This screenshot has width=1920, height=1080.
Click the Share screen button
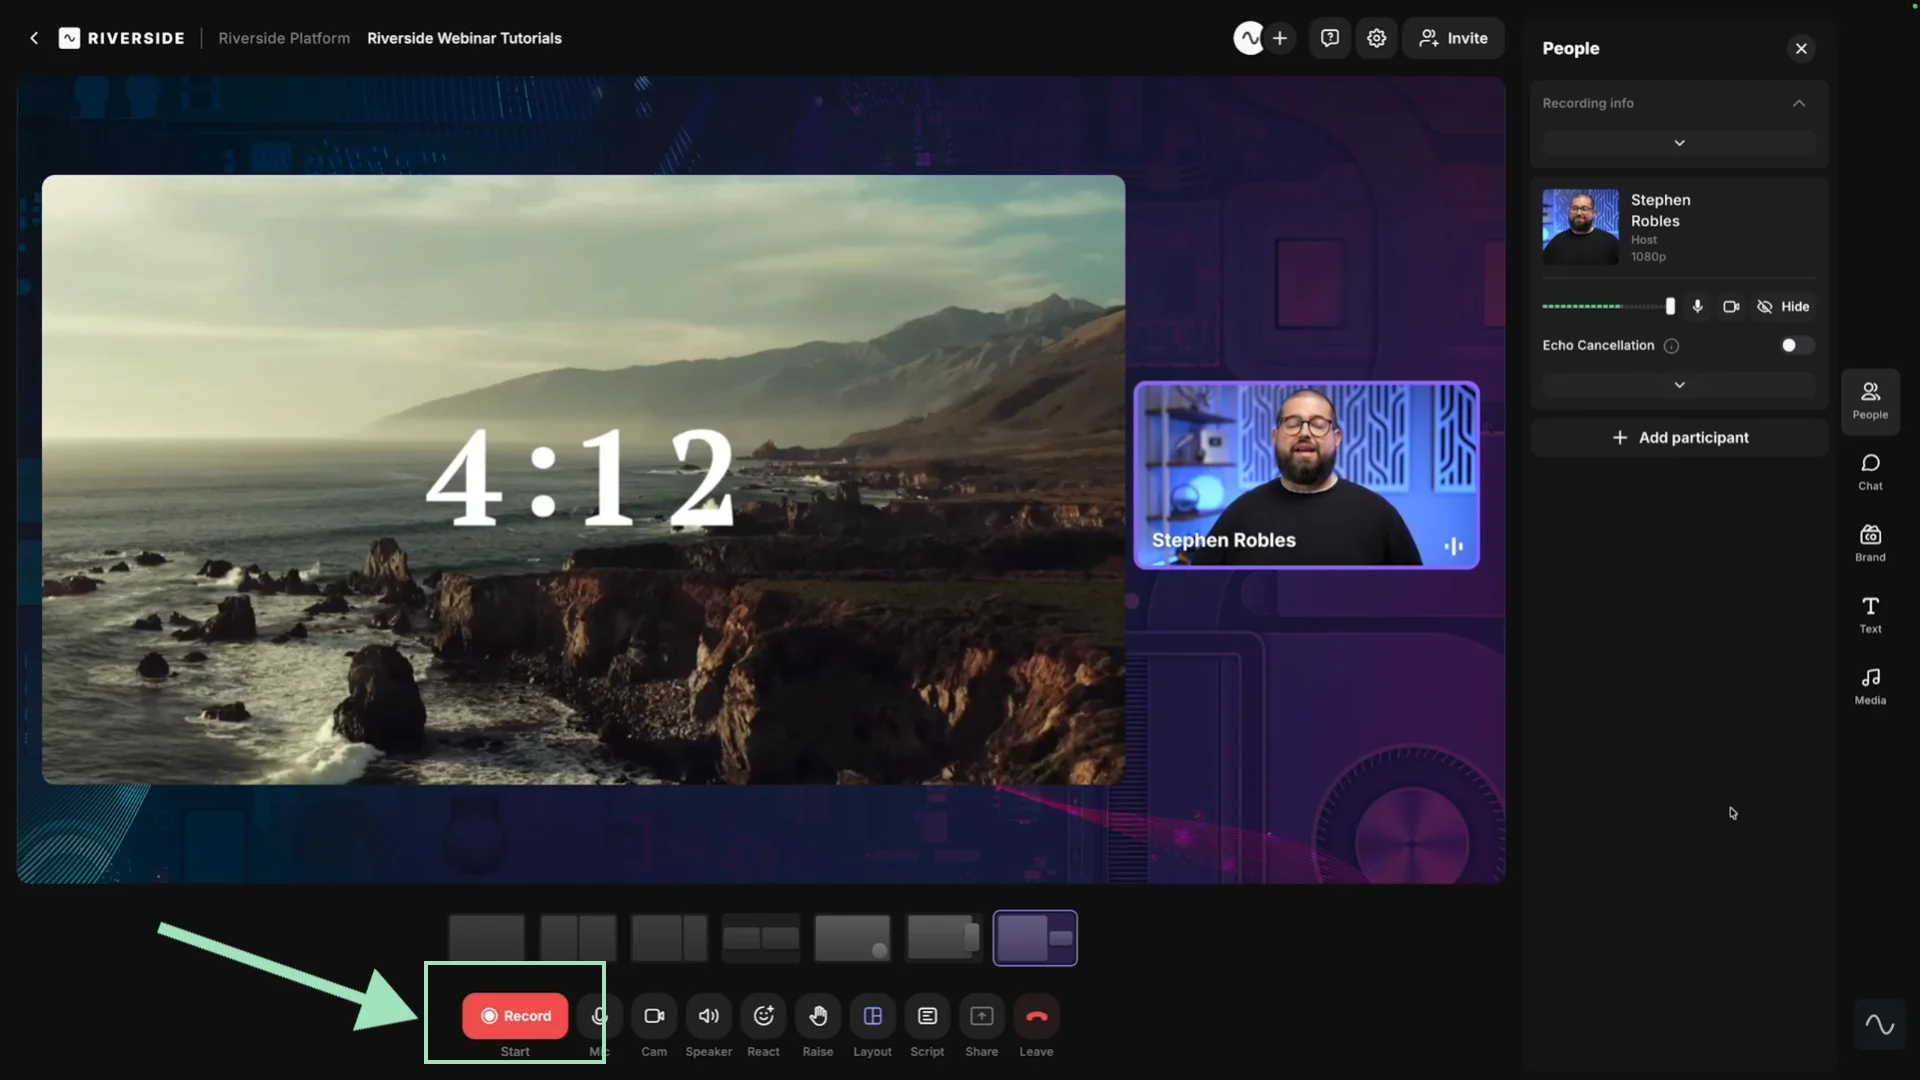tap(982, 1016)
